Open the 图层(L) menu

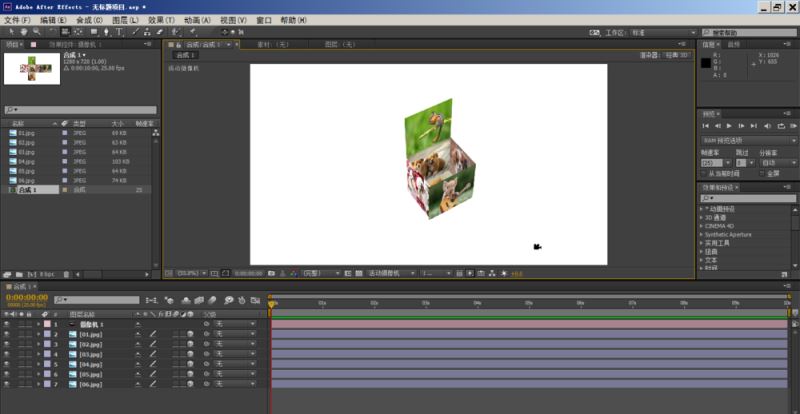[125, 20]
